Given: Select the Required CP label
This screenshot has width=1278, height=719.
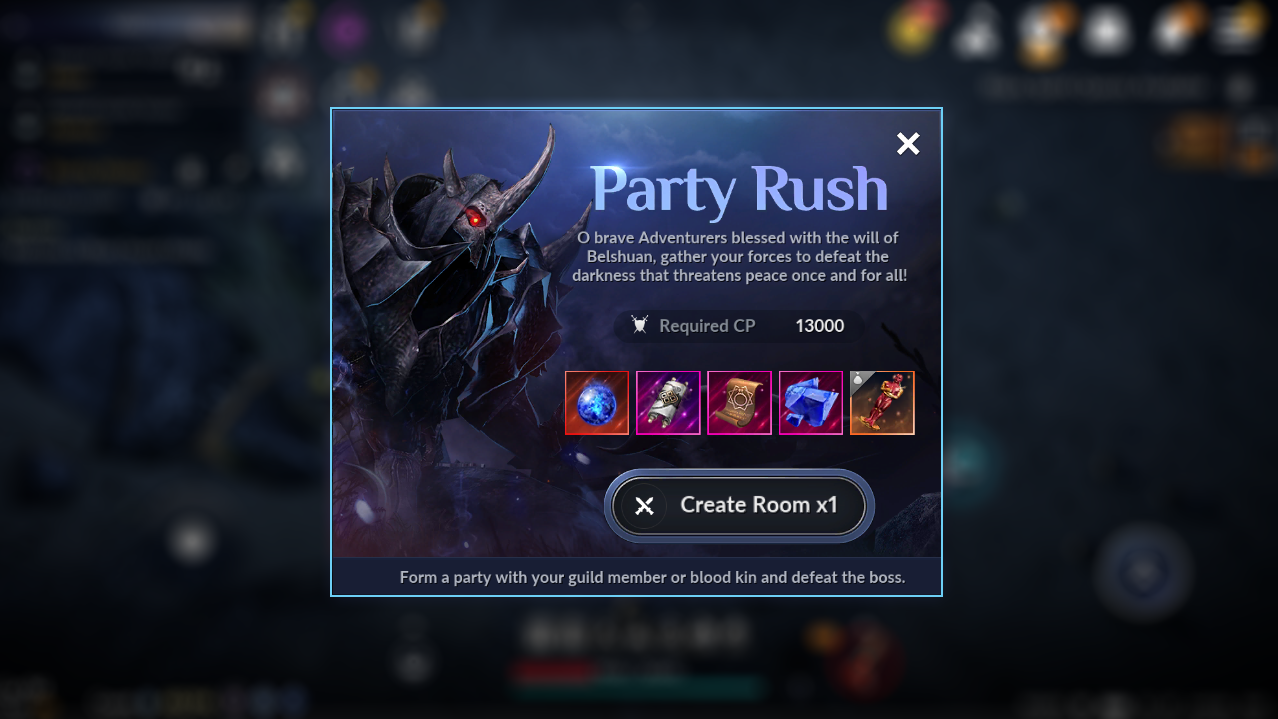Looking at the screenshot, I should (707, 325).
